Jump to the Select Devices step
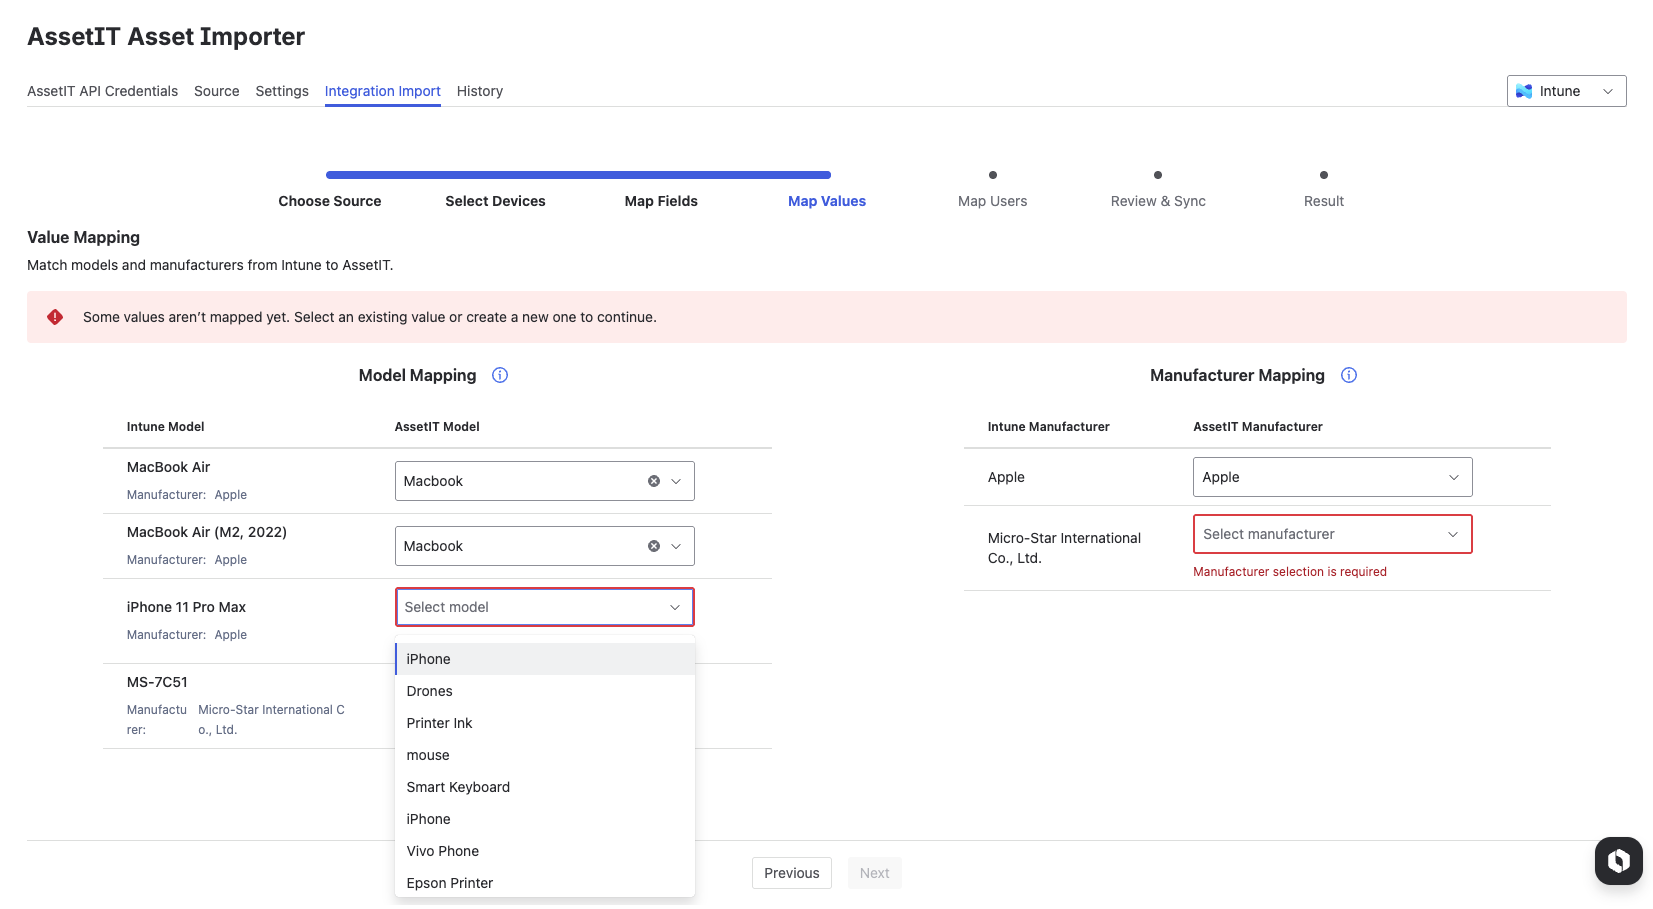Screen dimensions: 1653x909 click(495, 201)
